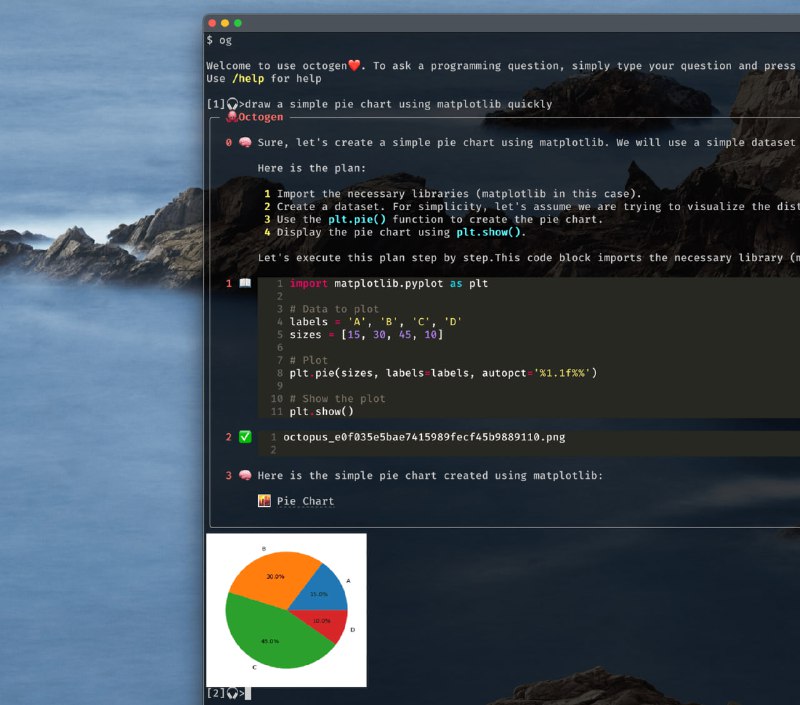Focus the terminal cursor at prompt [2]
800x705 pixels.
tap(247, 693)
